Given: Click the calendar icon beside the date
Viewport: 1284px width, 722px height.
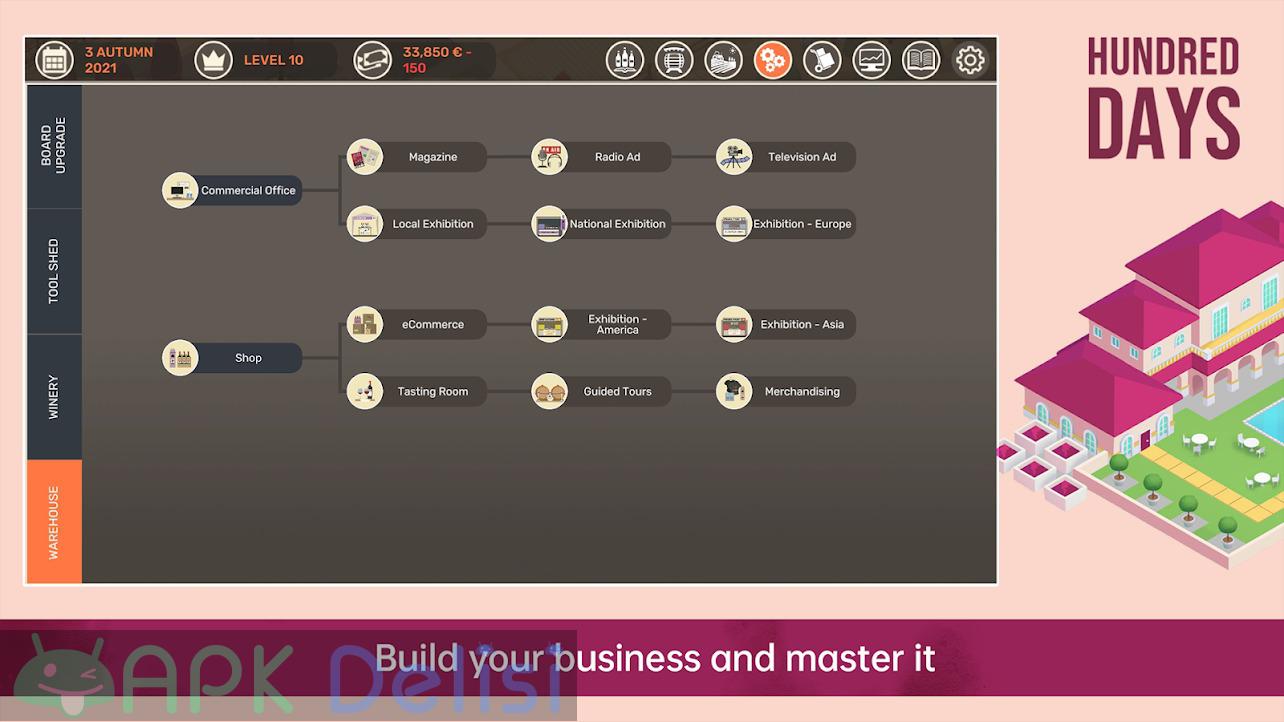Looking at the screenshot, I should pos(55,60).
